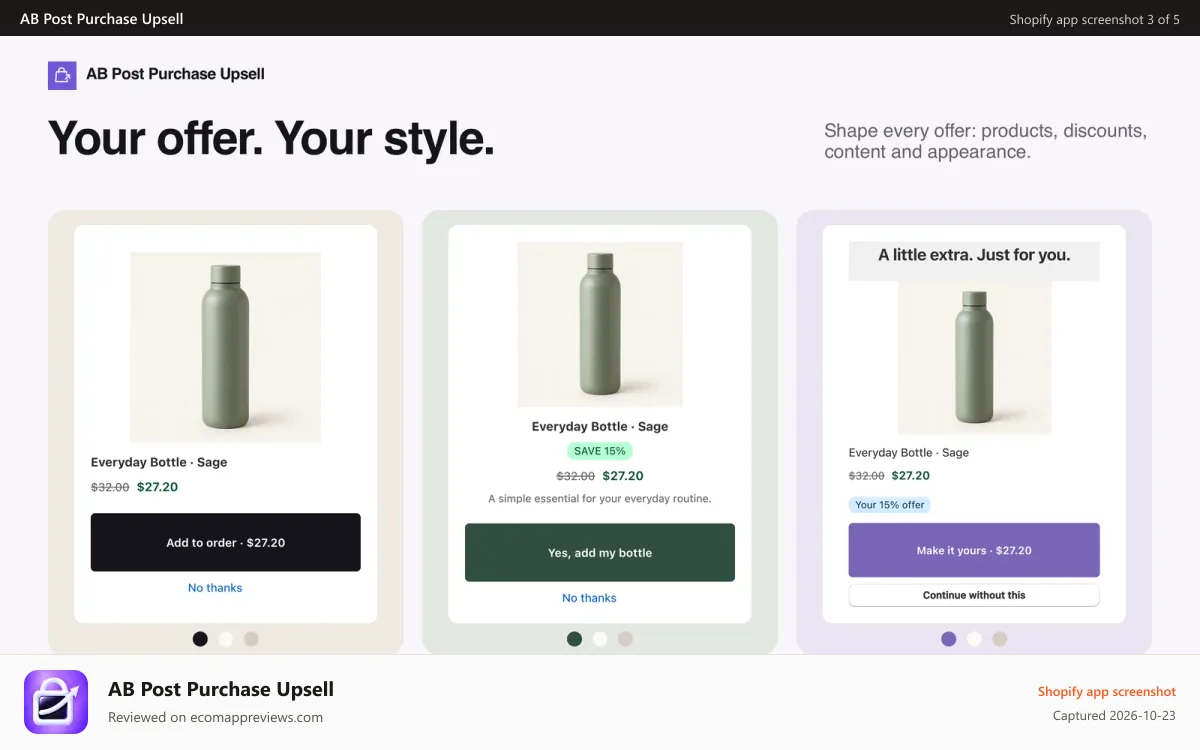Select the purple dot under the third card
1200x750 pixels.
(x=948, y=639)
